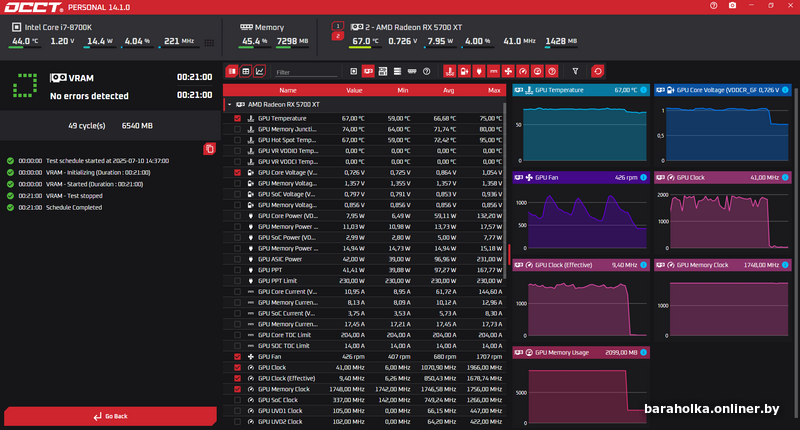Select the GPU PPT Limit row
Screen dimensions: 800x430
363,281
